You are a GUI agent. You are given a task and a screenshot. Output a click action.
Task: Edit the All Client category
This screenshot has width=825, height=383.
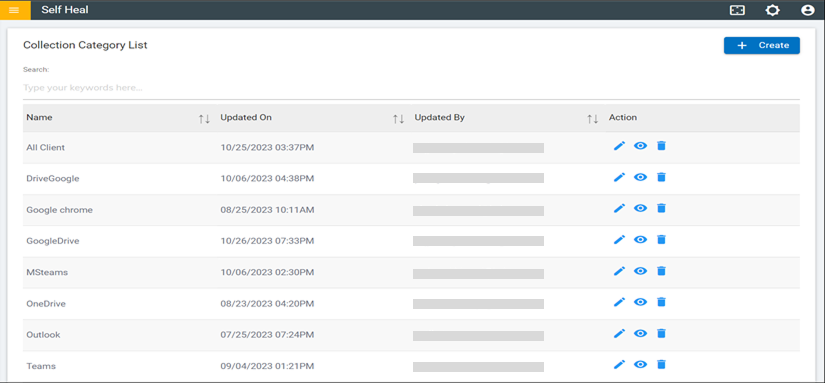point(619,146)
